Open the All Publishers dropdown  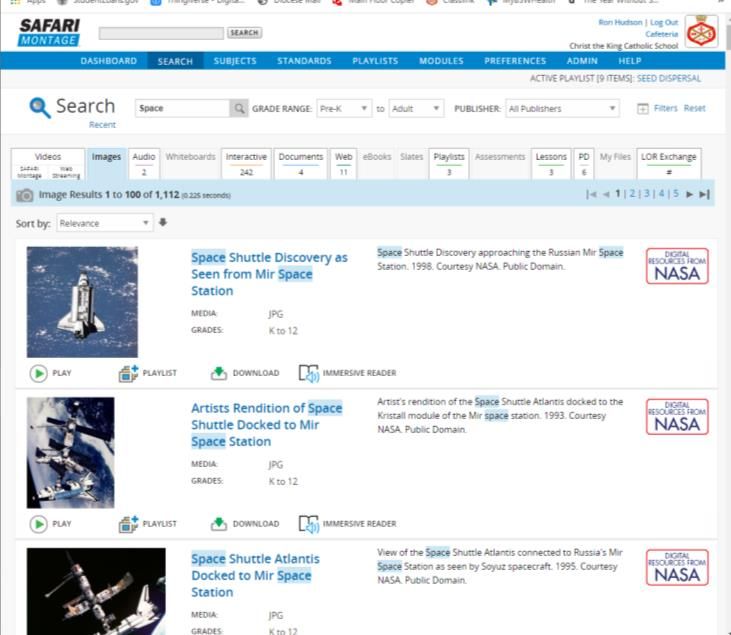click(562, 109)
